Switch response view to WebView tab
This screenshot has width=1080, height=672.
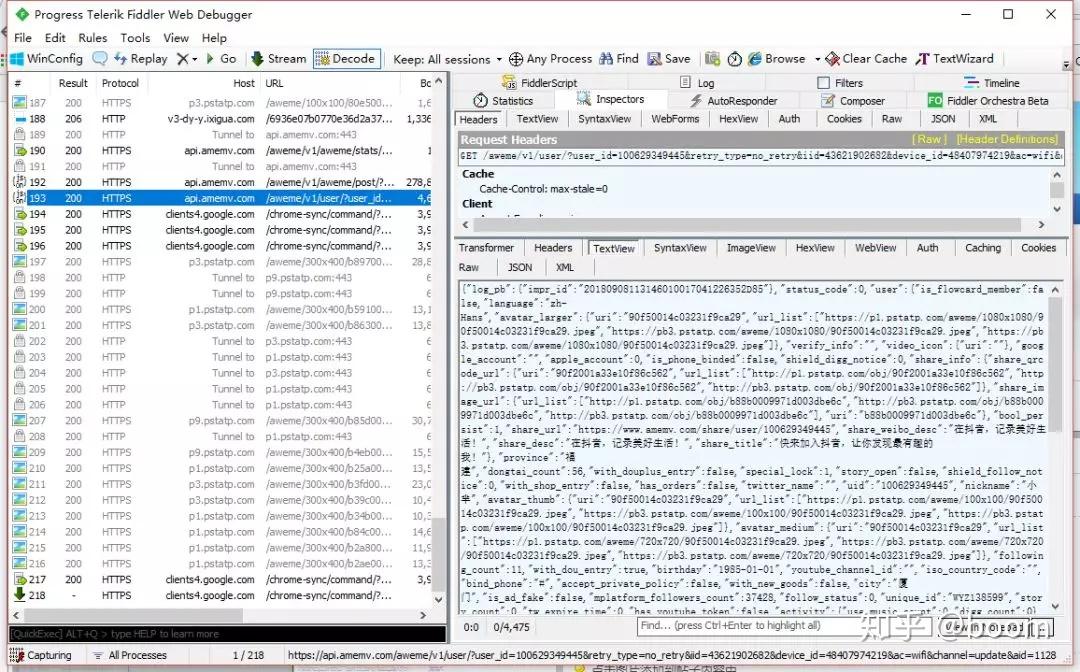pos(875,248)
